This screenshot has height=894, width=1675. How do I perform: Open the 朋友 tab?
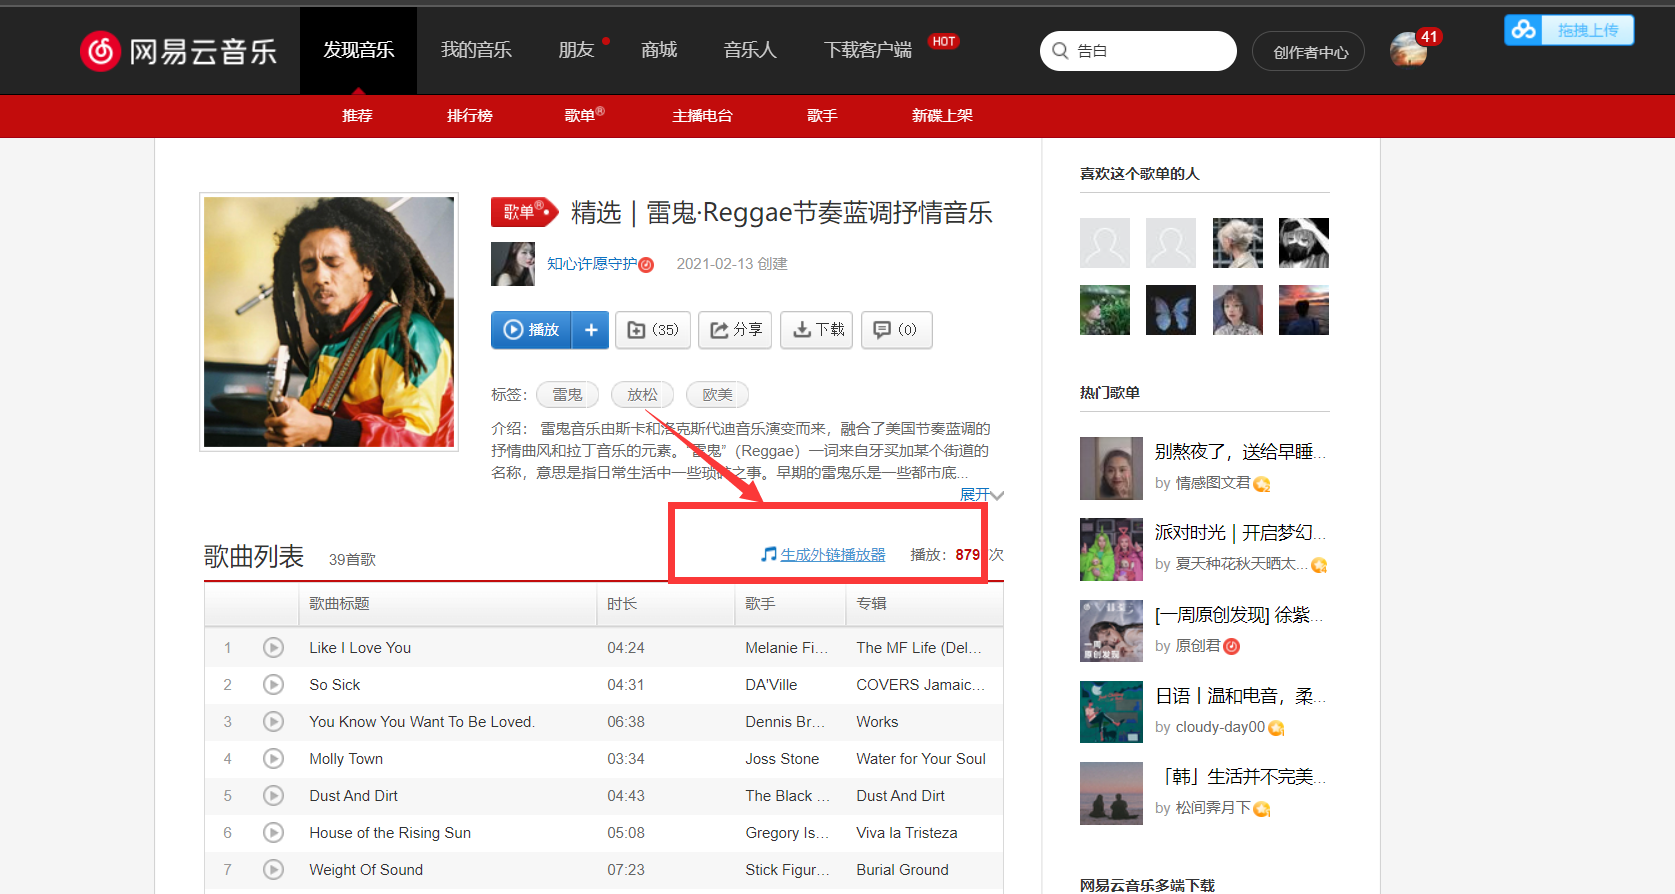[576, 50]
